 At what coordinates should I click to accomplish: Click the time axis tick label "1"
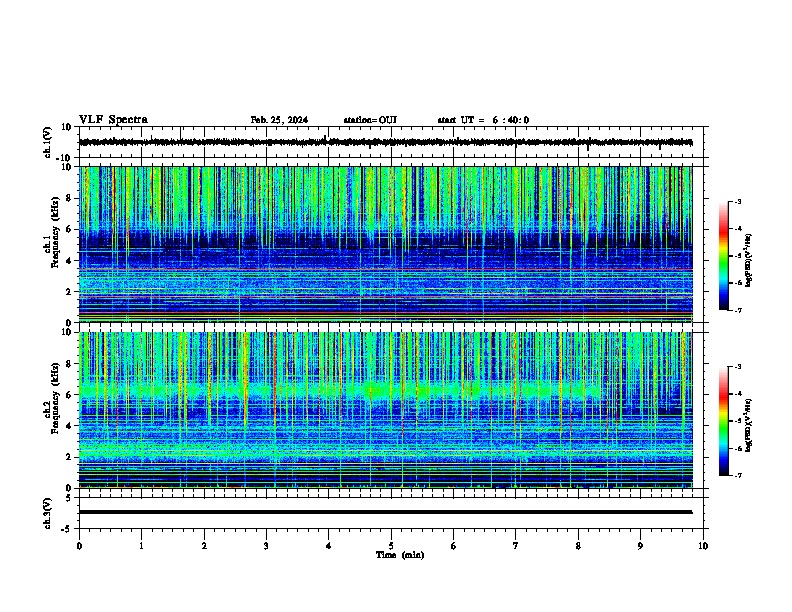141,546
